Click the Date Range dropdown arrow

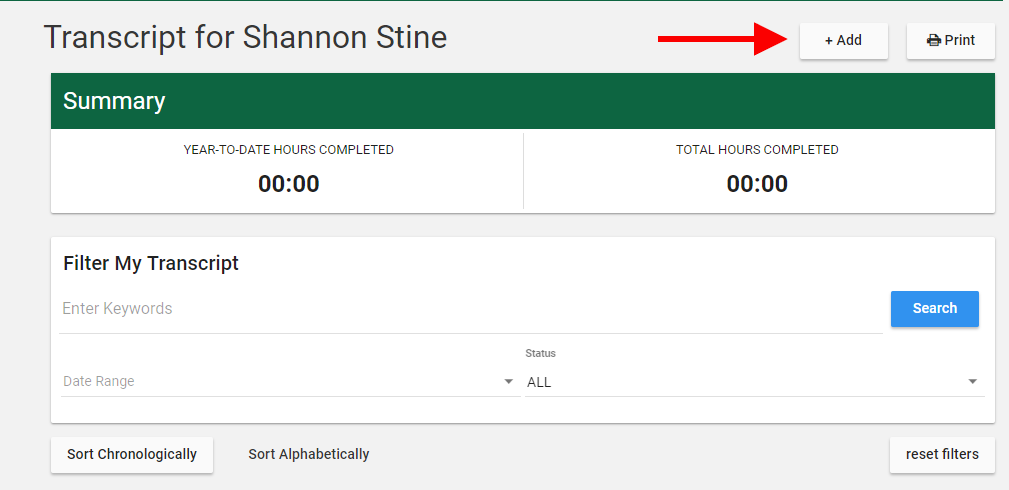[508, 382]
